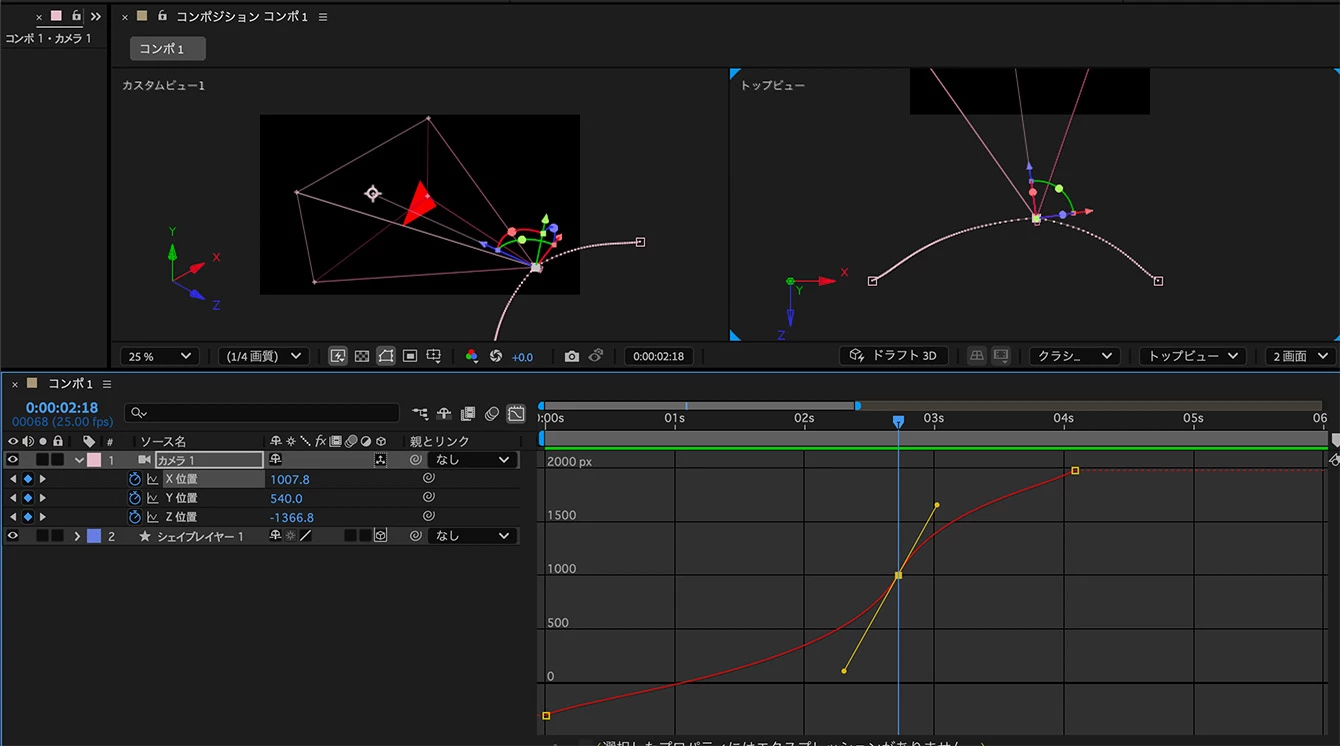The width and height of the screenshot is (1340, 746).
Task: Collapse the カメラ 1 layer properties
Action: click(x=78, y=460)
